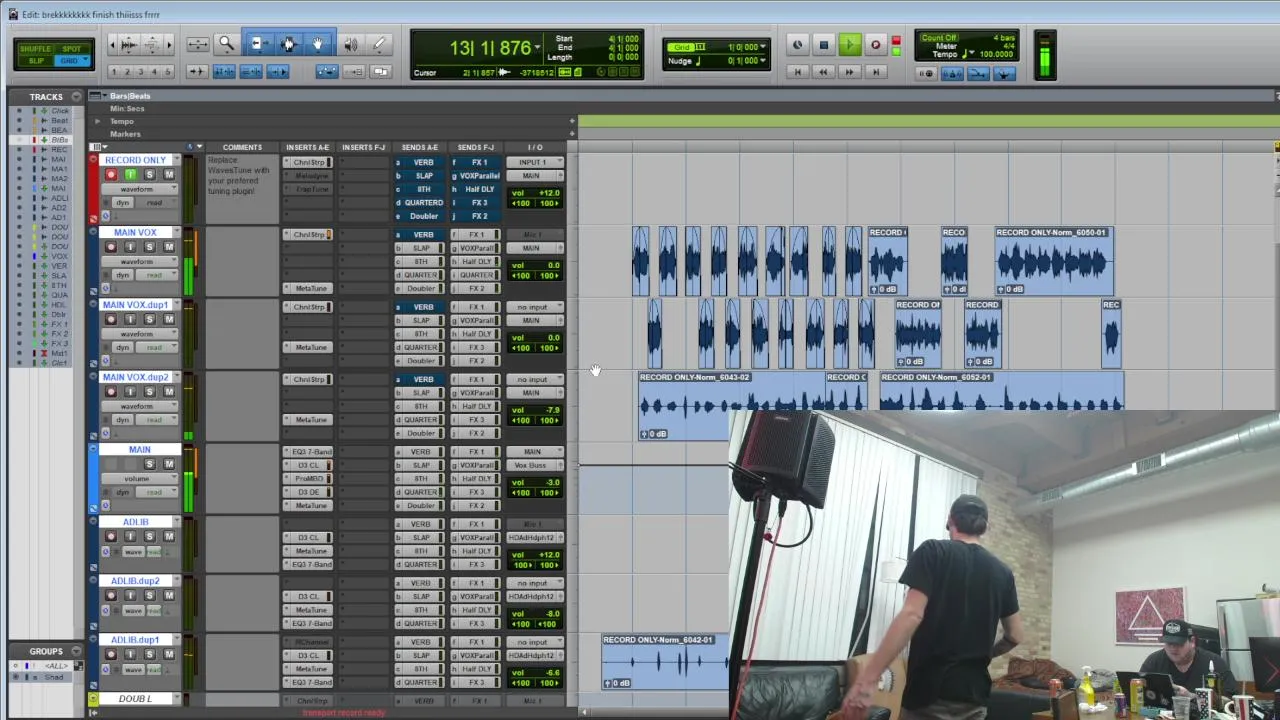The image size is (1280, 720).
Task: Enable Slip edit mode
Action: coord(35,61)
